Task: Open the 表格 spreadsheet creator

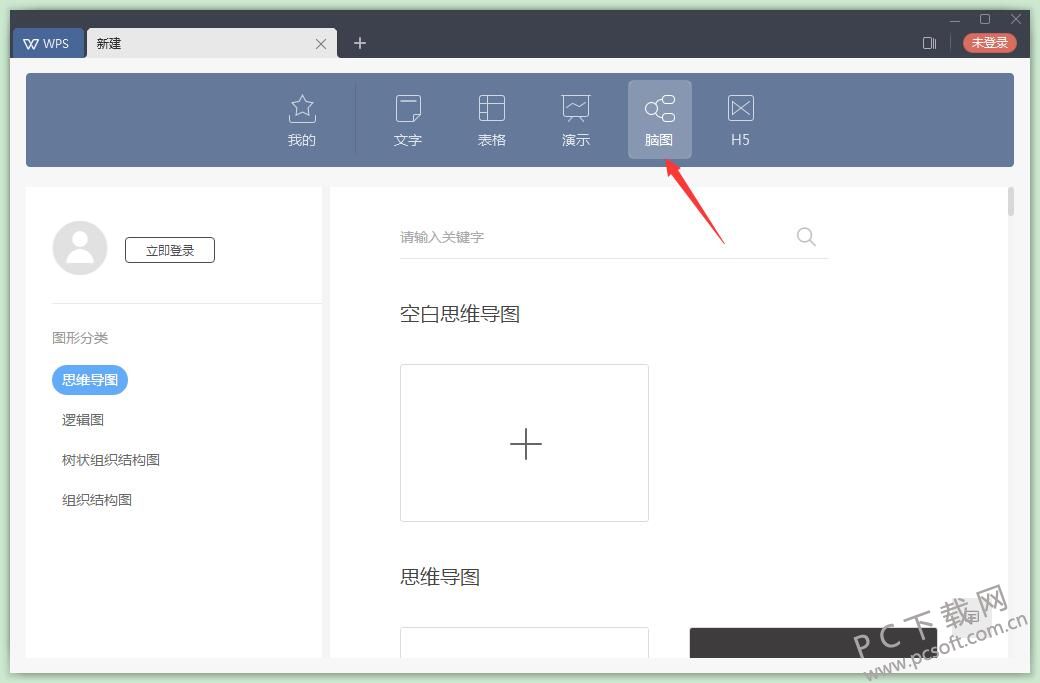Action: point(491,118)
